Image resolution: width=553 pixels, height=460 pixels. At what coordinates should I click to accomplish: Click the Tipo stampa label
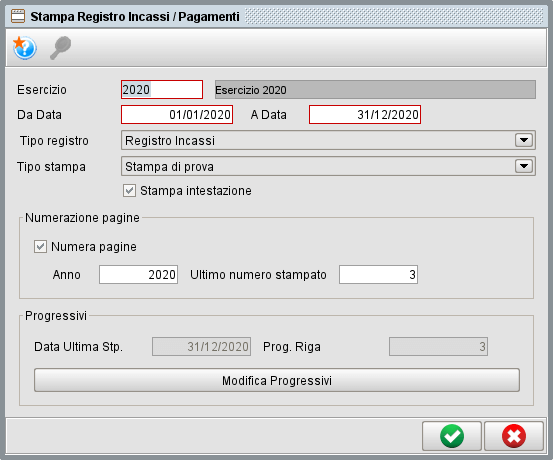point(51,167)
